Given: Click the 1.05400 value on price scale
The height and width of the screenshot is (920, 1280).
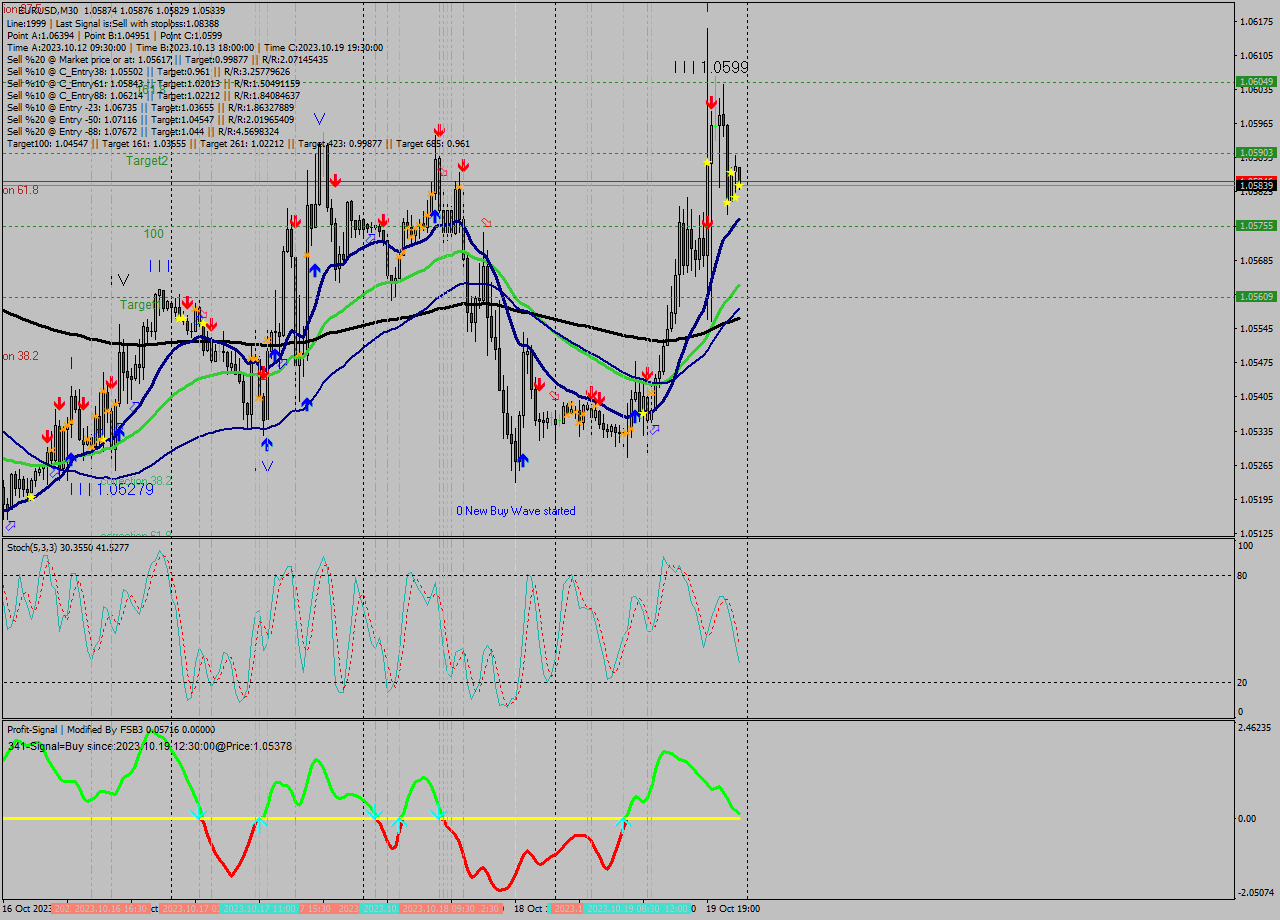Looking at the screenshot, I should [x=1256, y=397].
